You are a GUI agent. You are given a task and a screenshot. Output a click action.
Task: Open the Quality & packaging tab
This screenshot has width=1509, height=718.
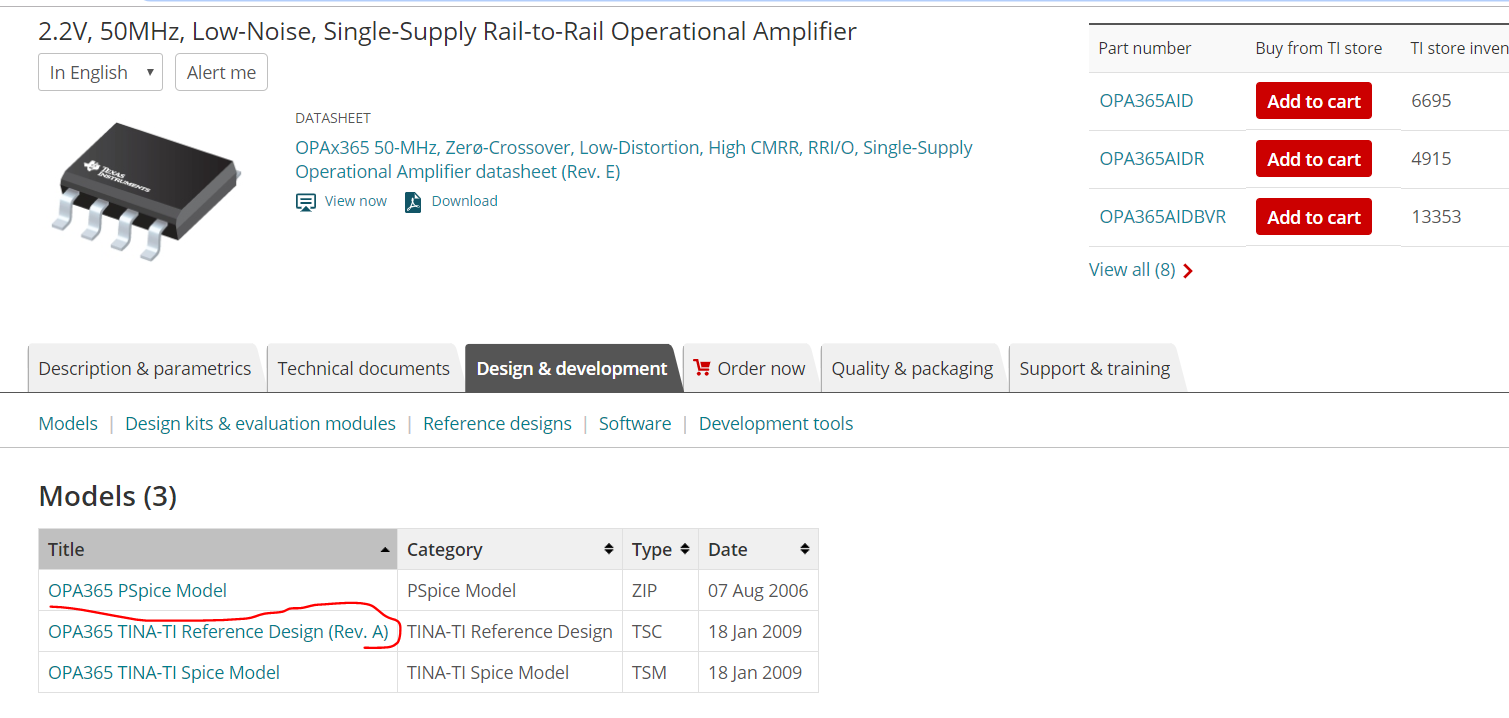[x=912, y=368]
